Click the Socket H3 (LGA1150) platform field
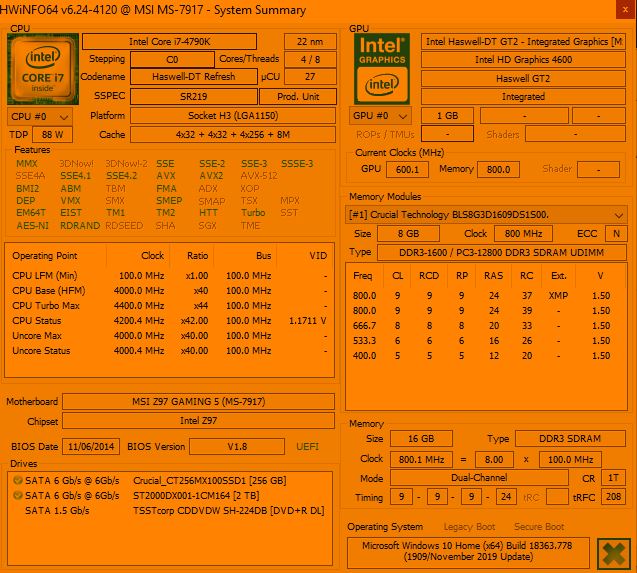The width and height of the screenshot is (637, 573). point(233,116)
